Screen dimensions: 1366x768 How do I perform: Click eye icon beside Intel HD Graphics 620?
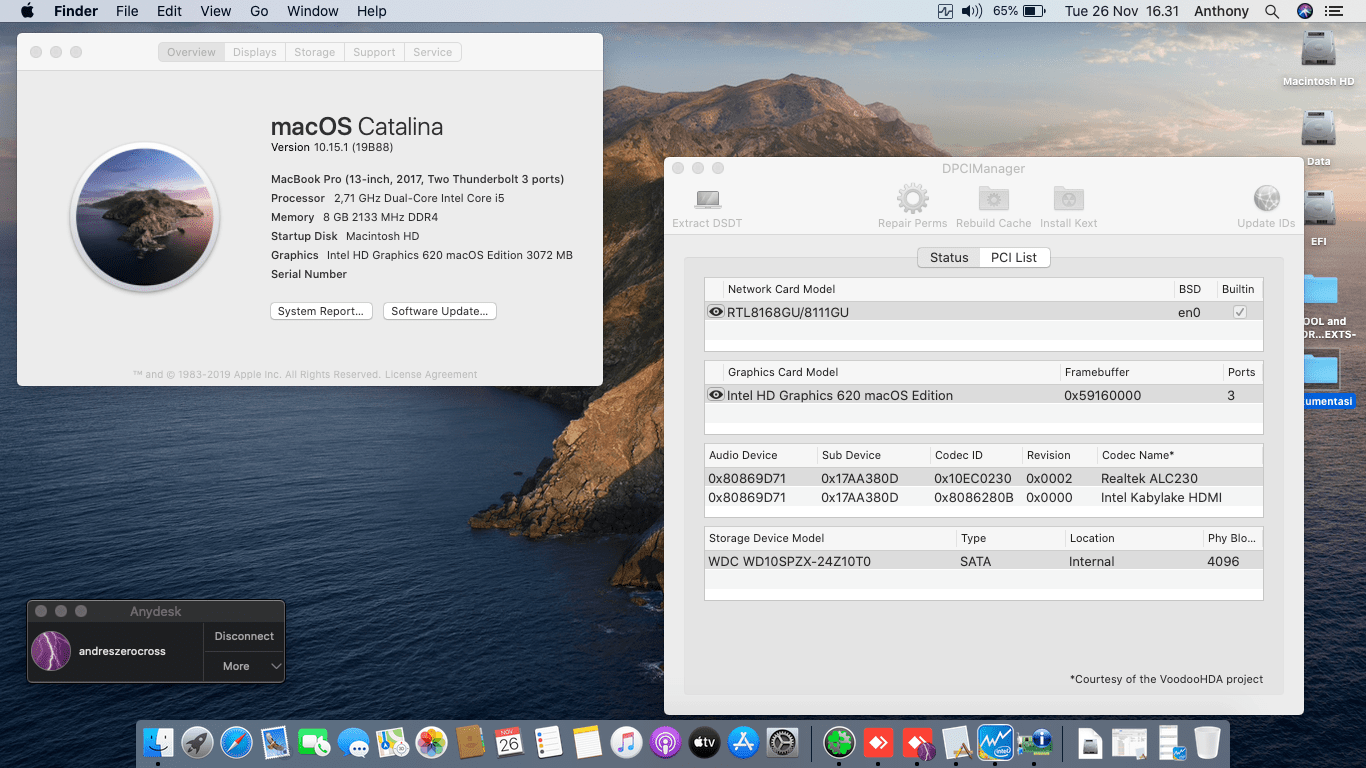click(x=716, y=395)
